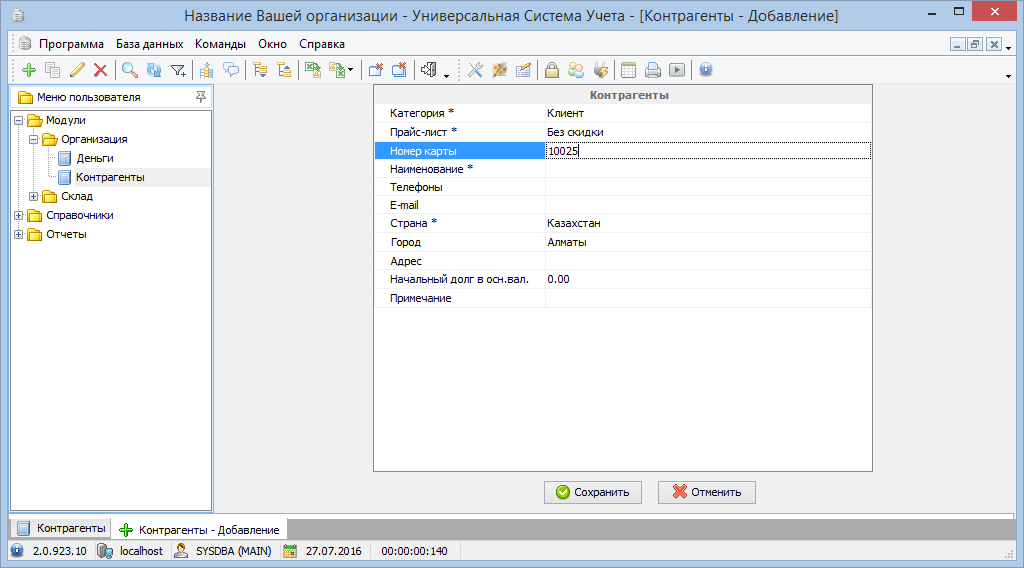This screenshot has height=568, width=1024.
Task: Pin the user menu panel
Action: 201,97
